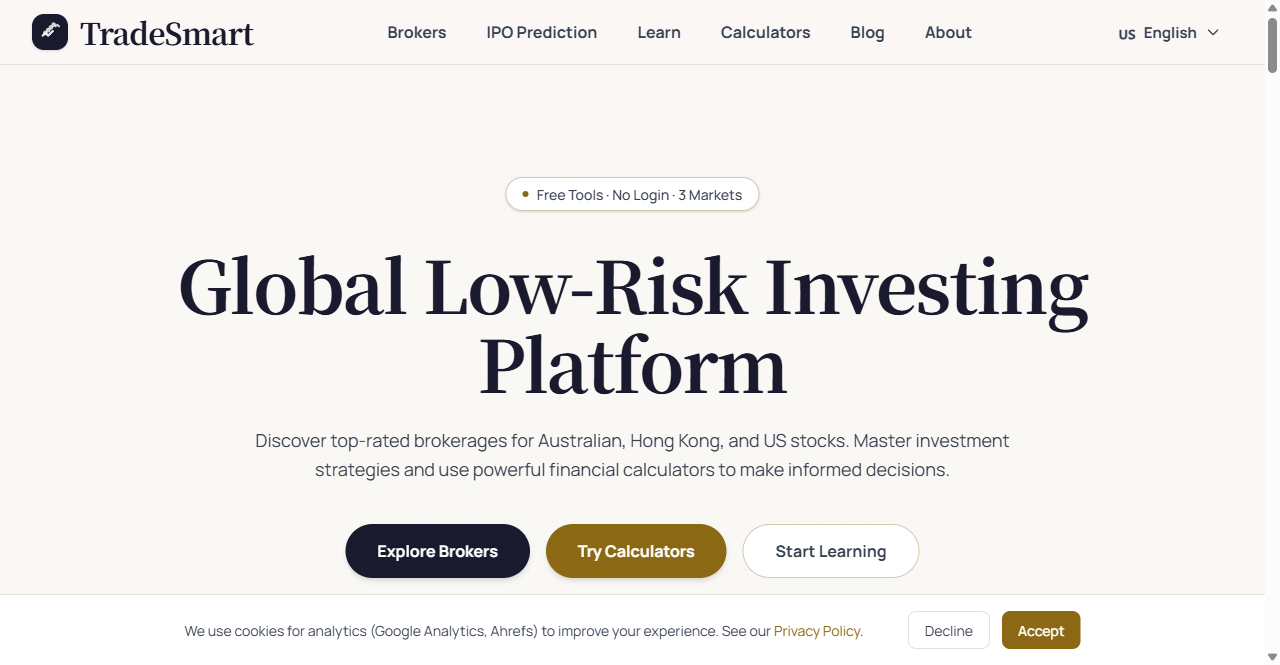
Task: Click the dot icon inside the badge
Action: [x=524, y=194]
